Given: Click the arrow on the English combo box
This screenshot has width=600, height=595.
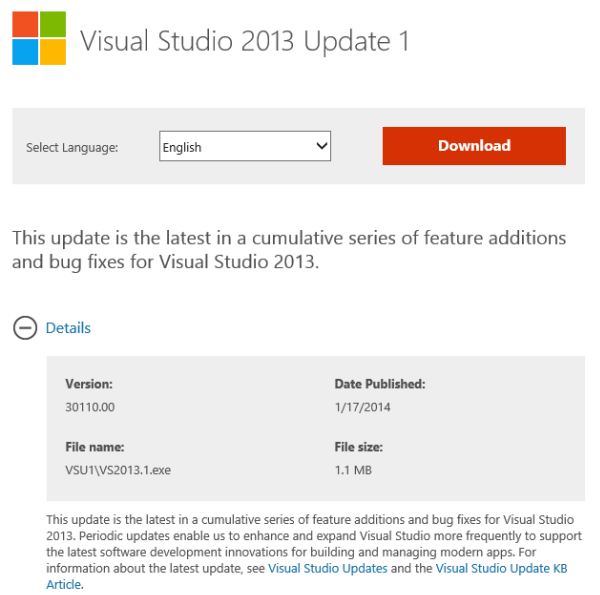Looking at the screenshot, I should [x=322, y=147].
